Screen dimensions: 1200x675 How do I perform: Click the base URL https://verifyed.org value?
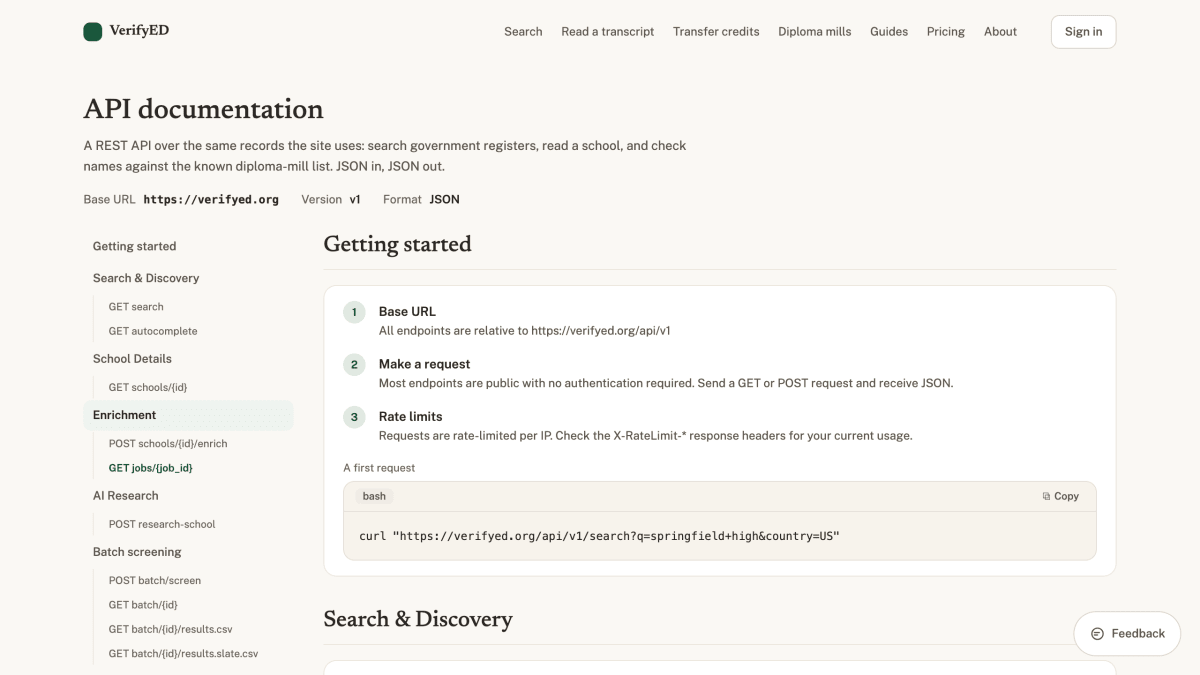click(211, 199)
